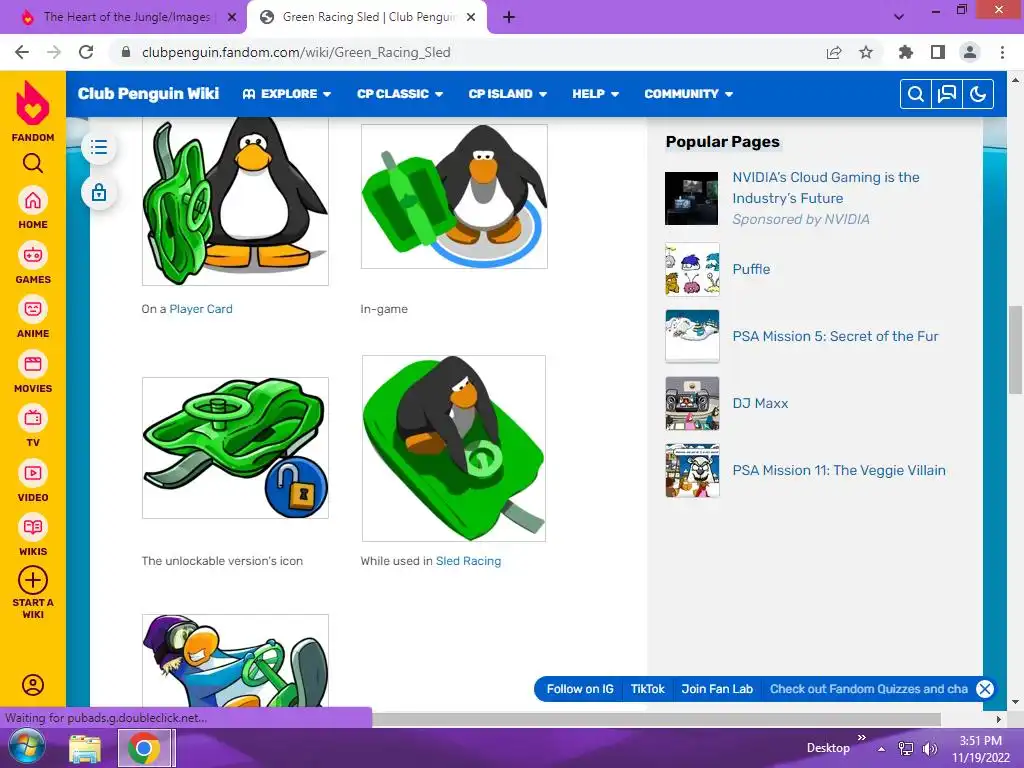Image resolution: width=1024 pixels, height=768 pixels.
Task: Open the Player Card sled image
Action: coord(235,201)
